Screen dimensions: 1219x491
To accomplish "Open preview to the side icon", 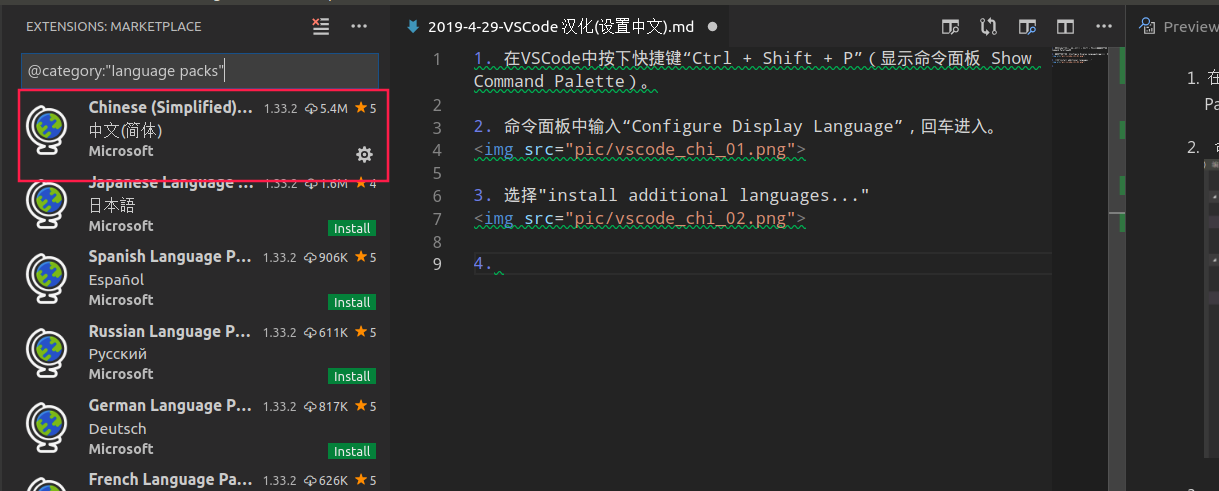I will [x=1028, y=27].
